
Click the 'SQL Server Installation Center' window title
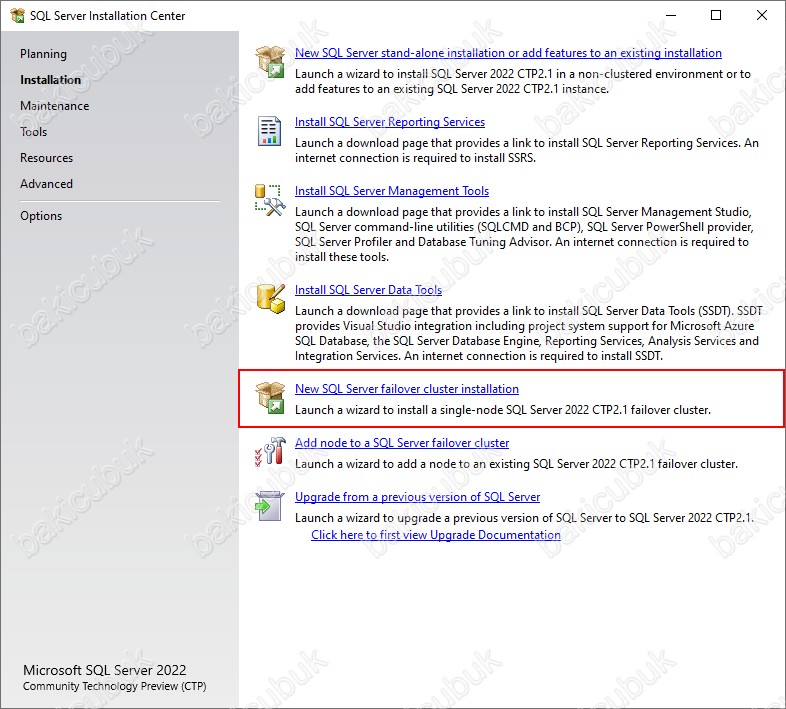coord(108,16)
